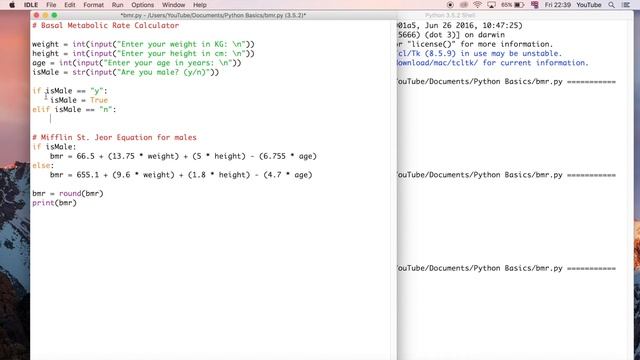Image resolution: width=640 pixels, height=360 pixels.
Task: Click the Tcl/Tk (8.5.9) warning in shell
Action: (x=480, y=53)
